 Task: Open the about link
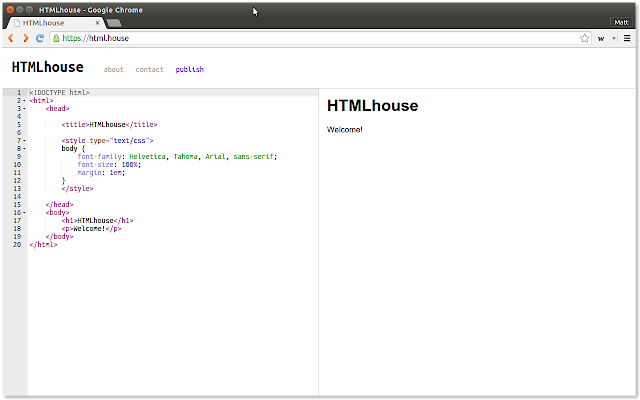[x=113, y=69]
